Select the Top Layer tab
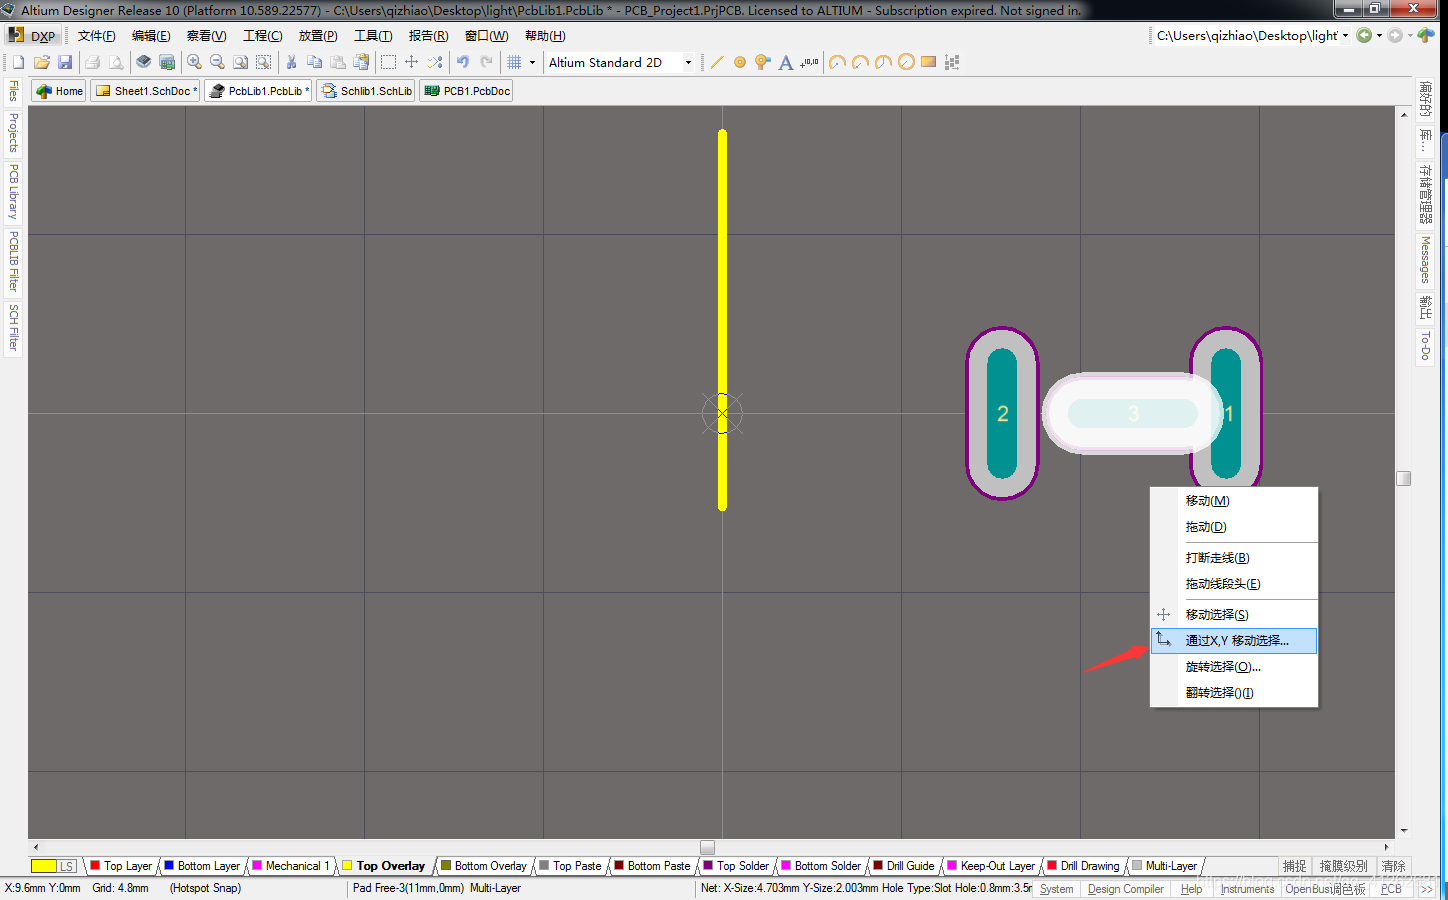 tap(121, 866)
